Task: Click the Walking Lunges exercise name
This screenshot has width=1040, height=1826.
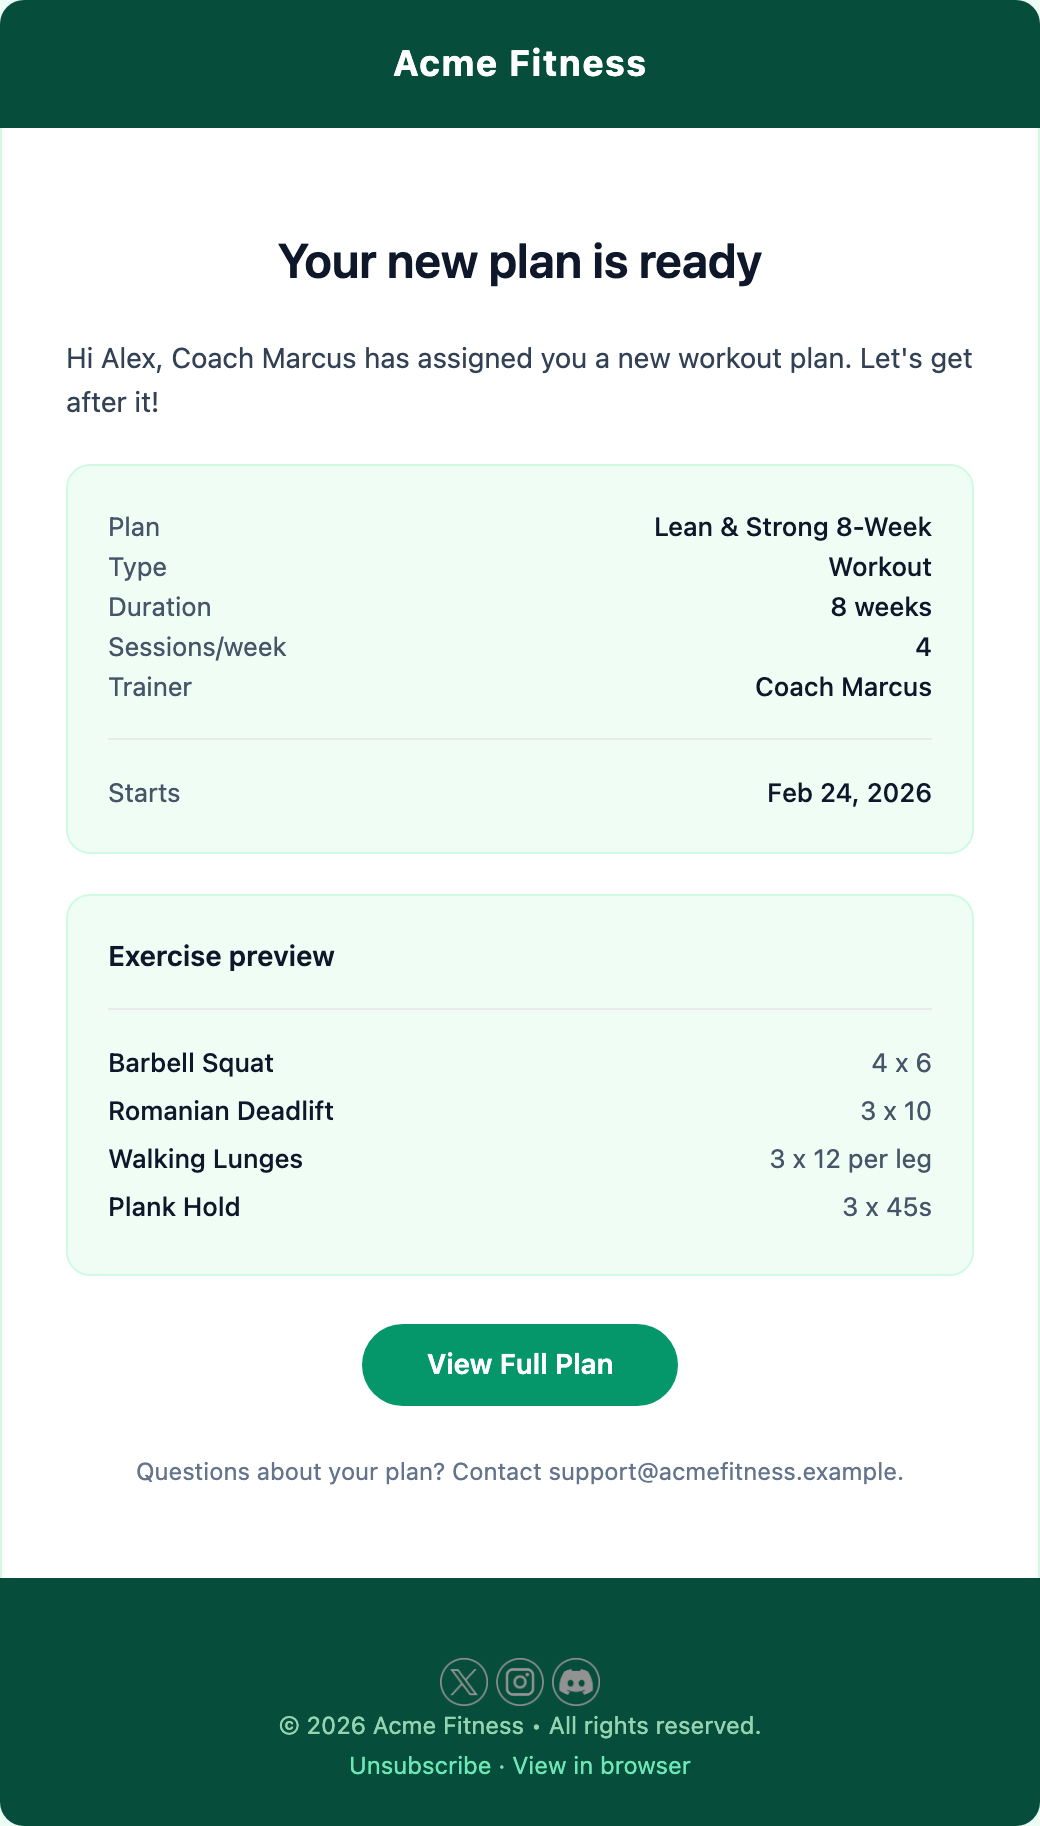Action: [x=206, y=1159]
